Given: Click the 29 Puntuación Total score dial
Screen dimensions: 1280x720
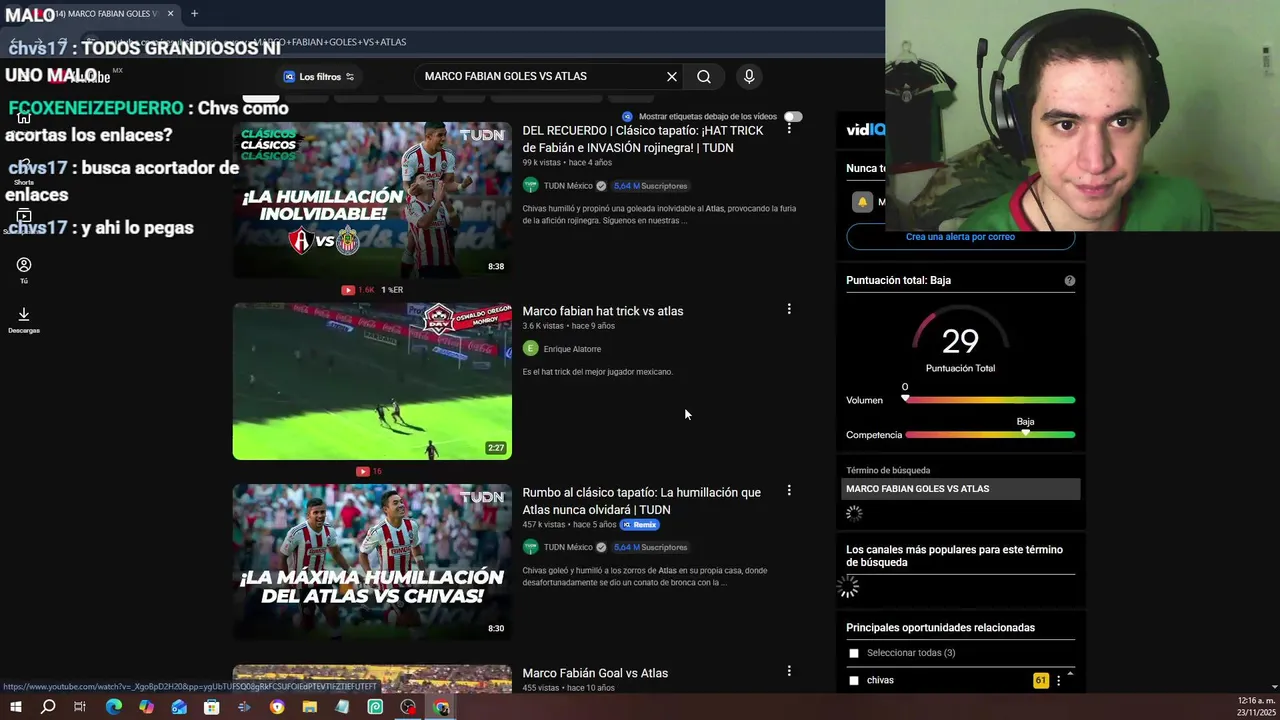Looking at the screenshot, I should click(960, 342).
